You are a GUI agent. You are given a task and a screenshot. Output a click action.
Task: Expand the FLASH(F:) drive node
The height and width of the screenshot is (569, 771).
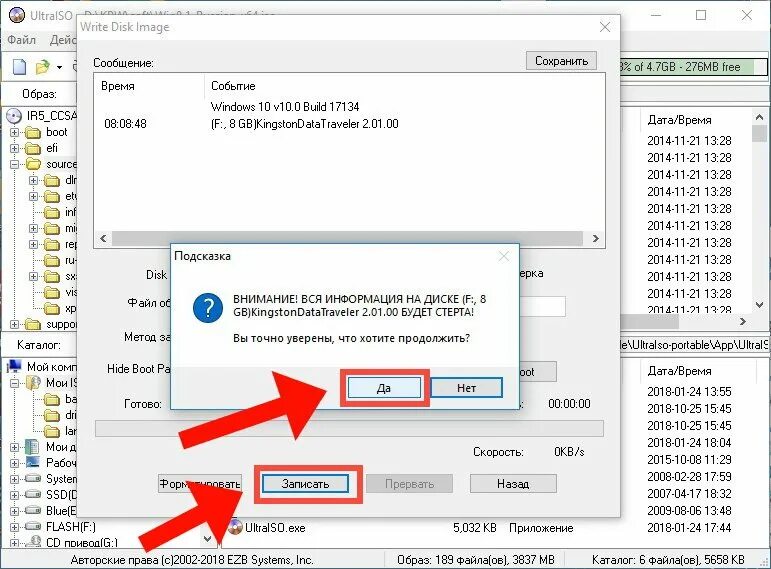(x=14, y=527)
